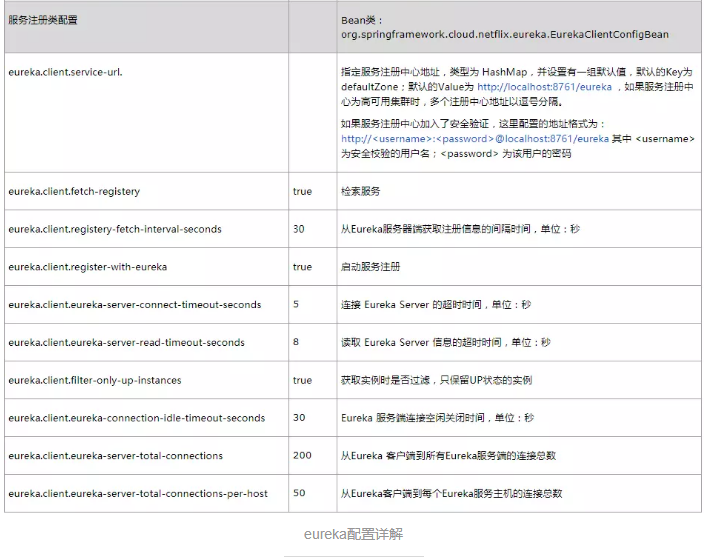This screenshot has height=559, width=708.
Task: Click the http://localhost:8761/eureka default link
Action: click(x=544, y=87)
